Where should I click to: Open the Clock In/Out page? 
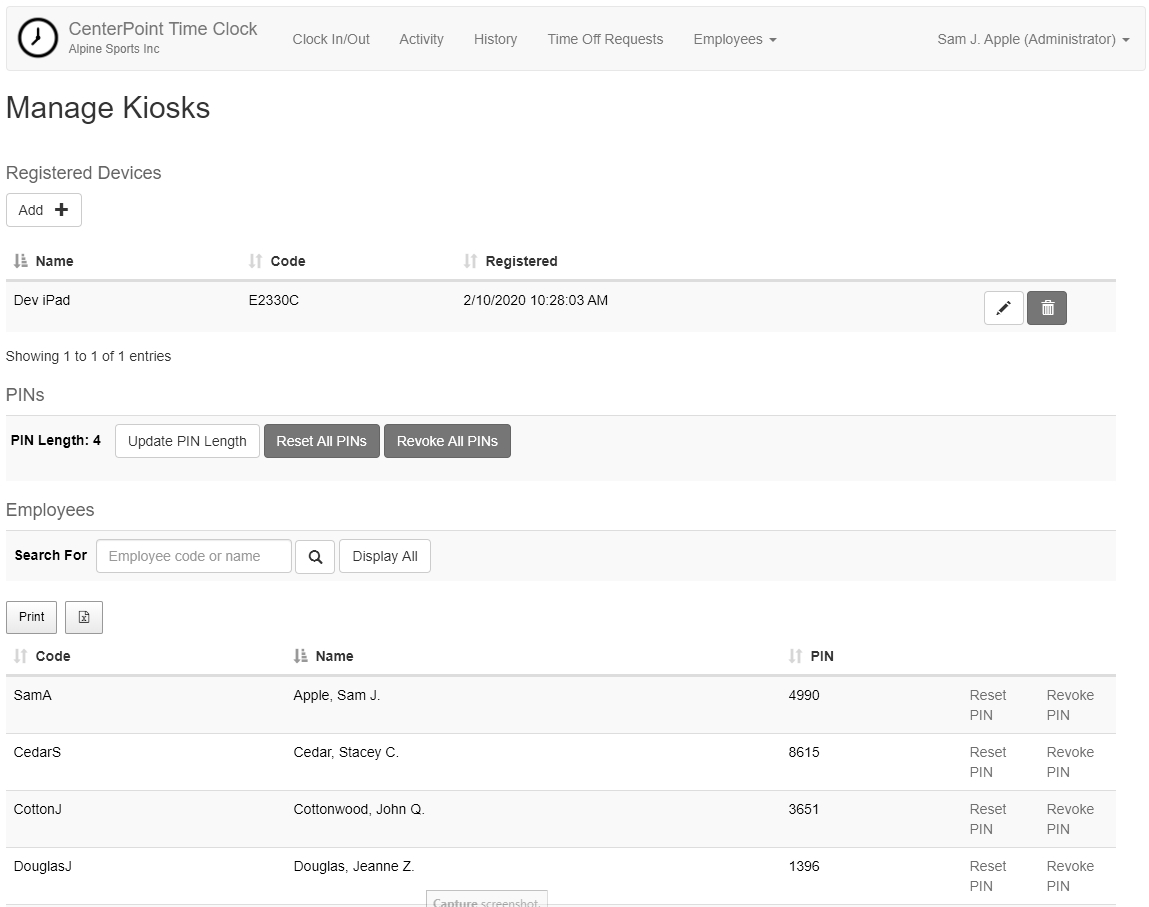pyautogui.click(x=331, y=39)
